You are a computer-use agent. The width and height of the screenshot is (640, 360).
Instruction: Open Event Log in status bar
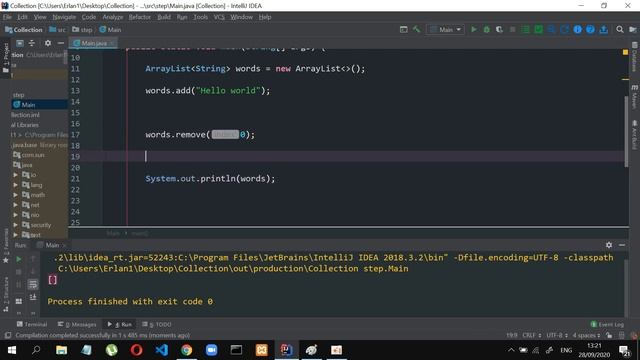click(607, 324)
